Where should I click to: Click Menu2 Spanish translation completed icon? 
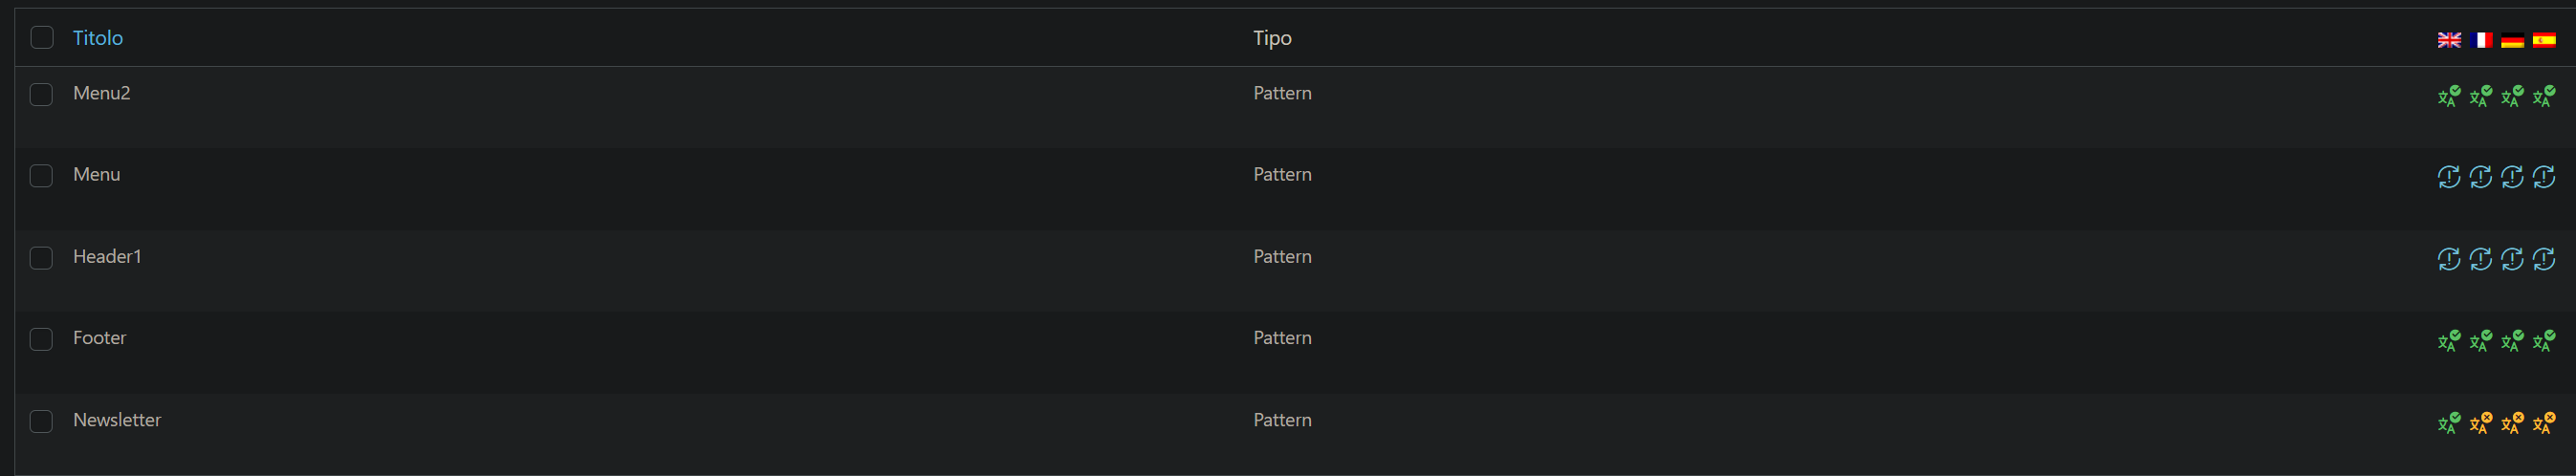click(2543, 96)
